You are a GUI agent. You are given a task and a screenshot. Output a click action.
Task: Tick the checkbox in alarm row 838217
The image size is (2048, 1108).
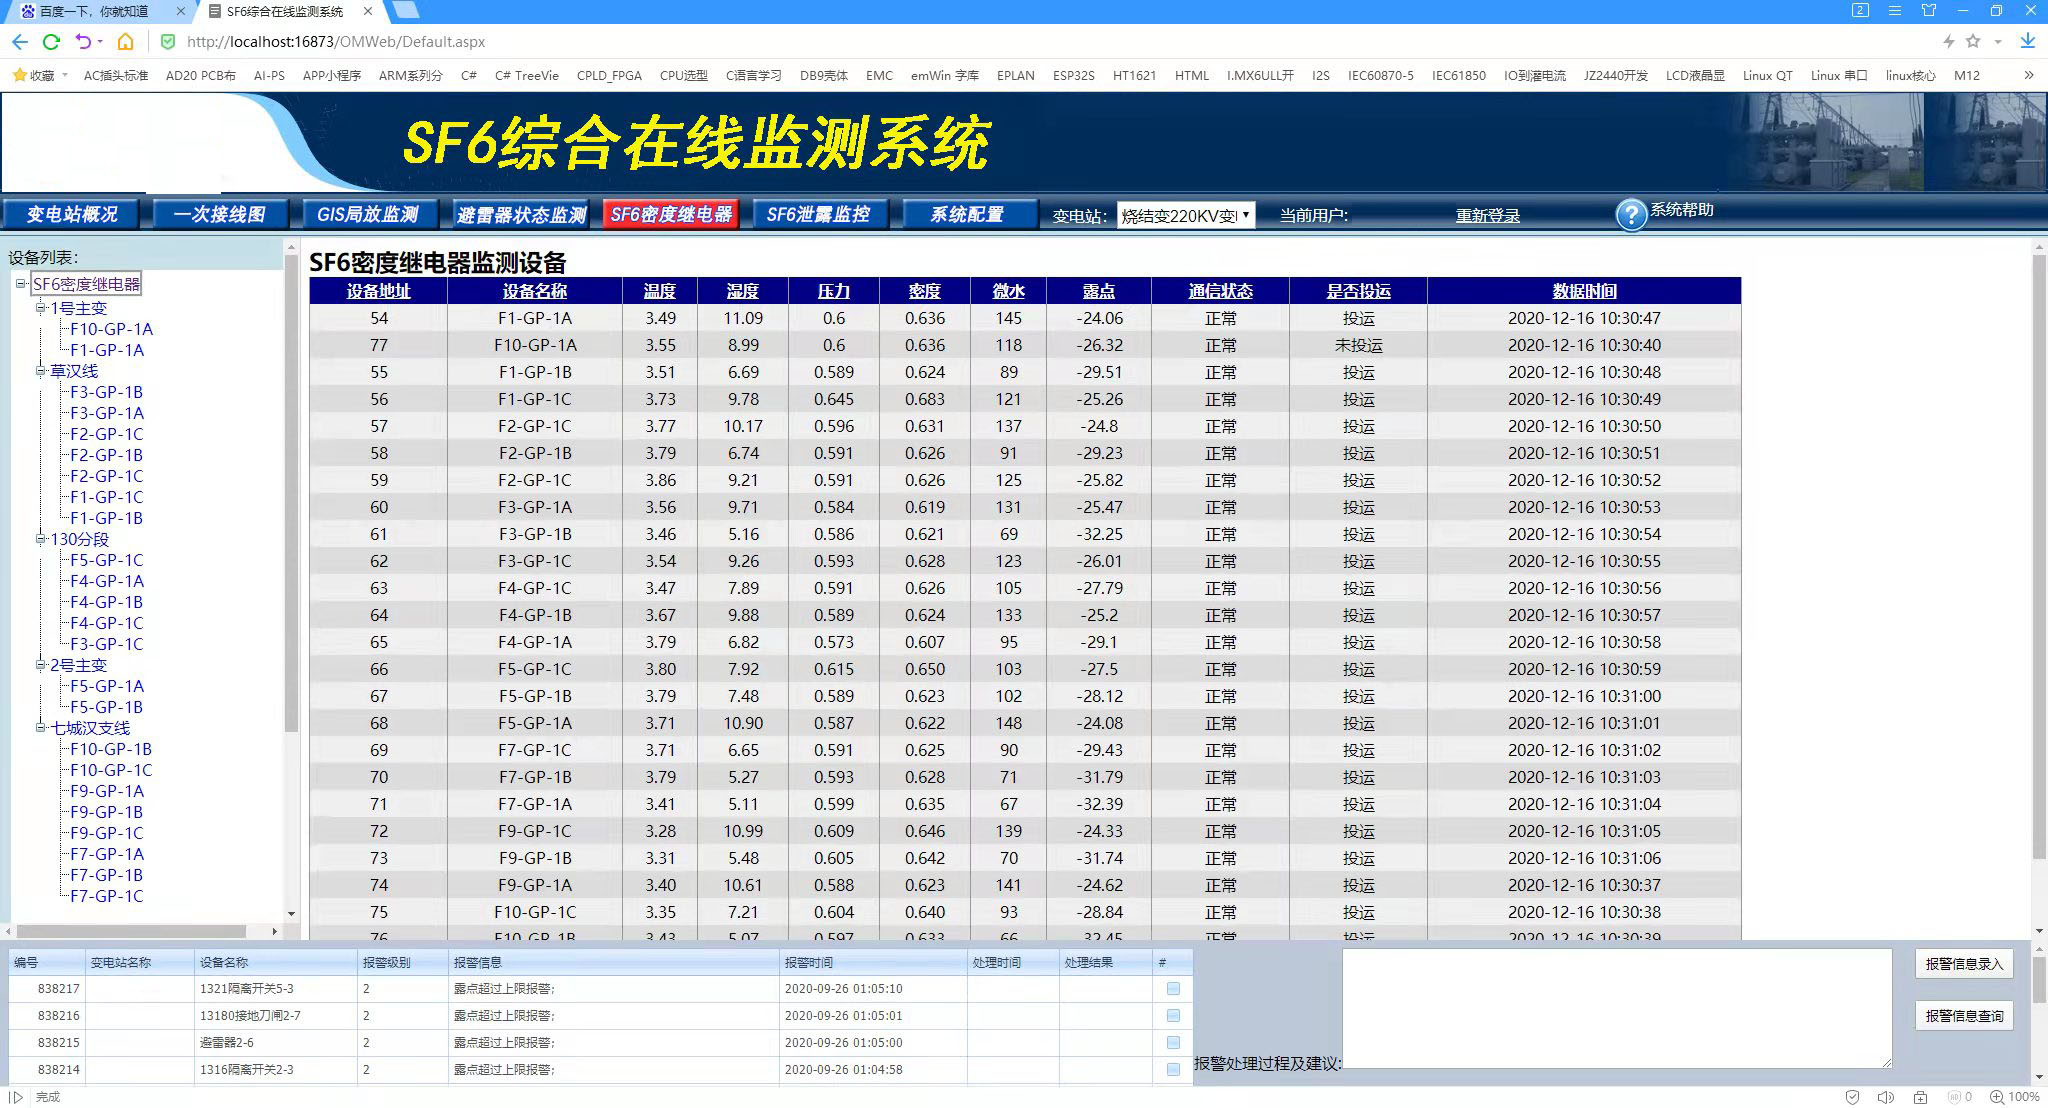click(x=1173, y=988)
